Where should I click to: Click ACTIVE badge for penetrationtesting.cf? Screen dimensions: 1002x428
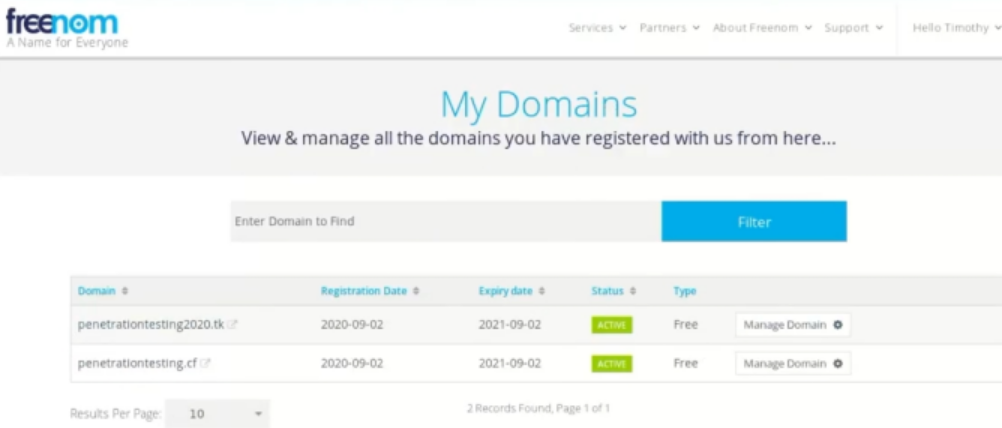[612, 364]
